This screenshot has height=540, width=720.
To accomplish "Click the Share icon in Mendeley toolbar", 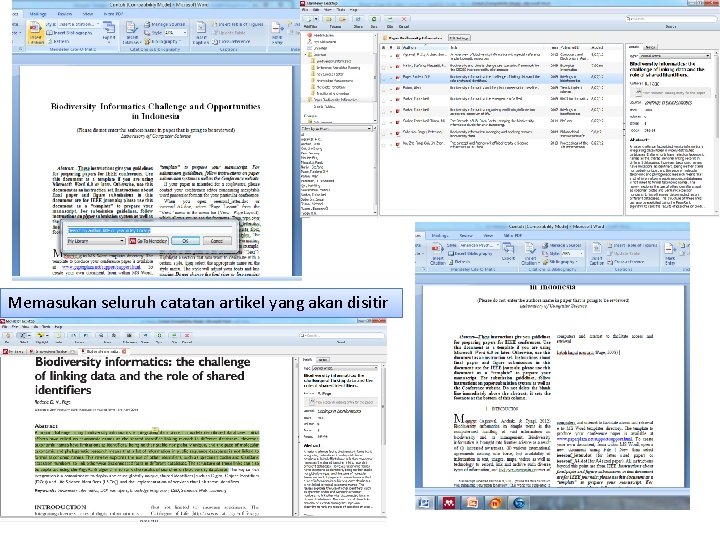I will [358, 19].
